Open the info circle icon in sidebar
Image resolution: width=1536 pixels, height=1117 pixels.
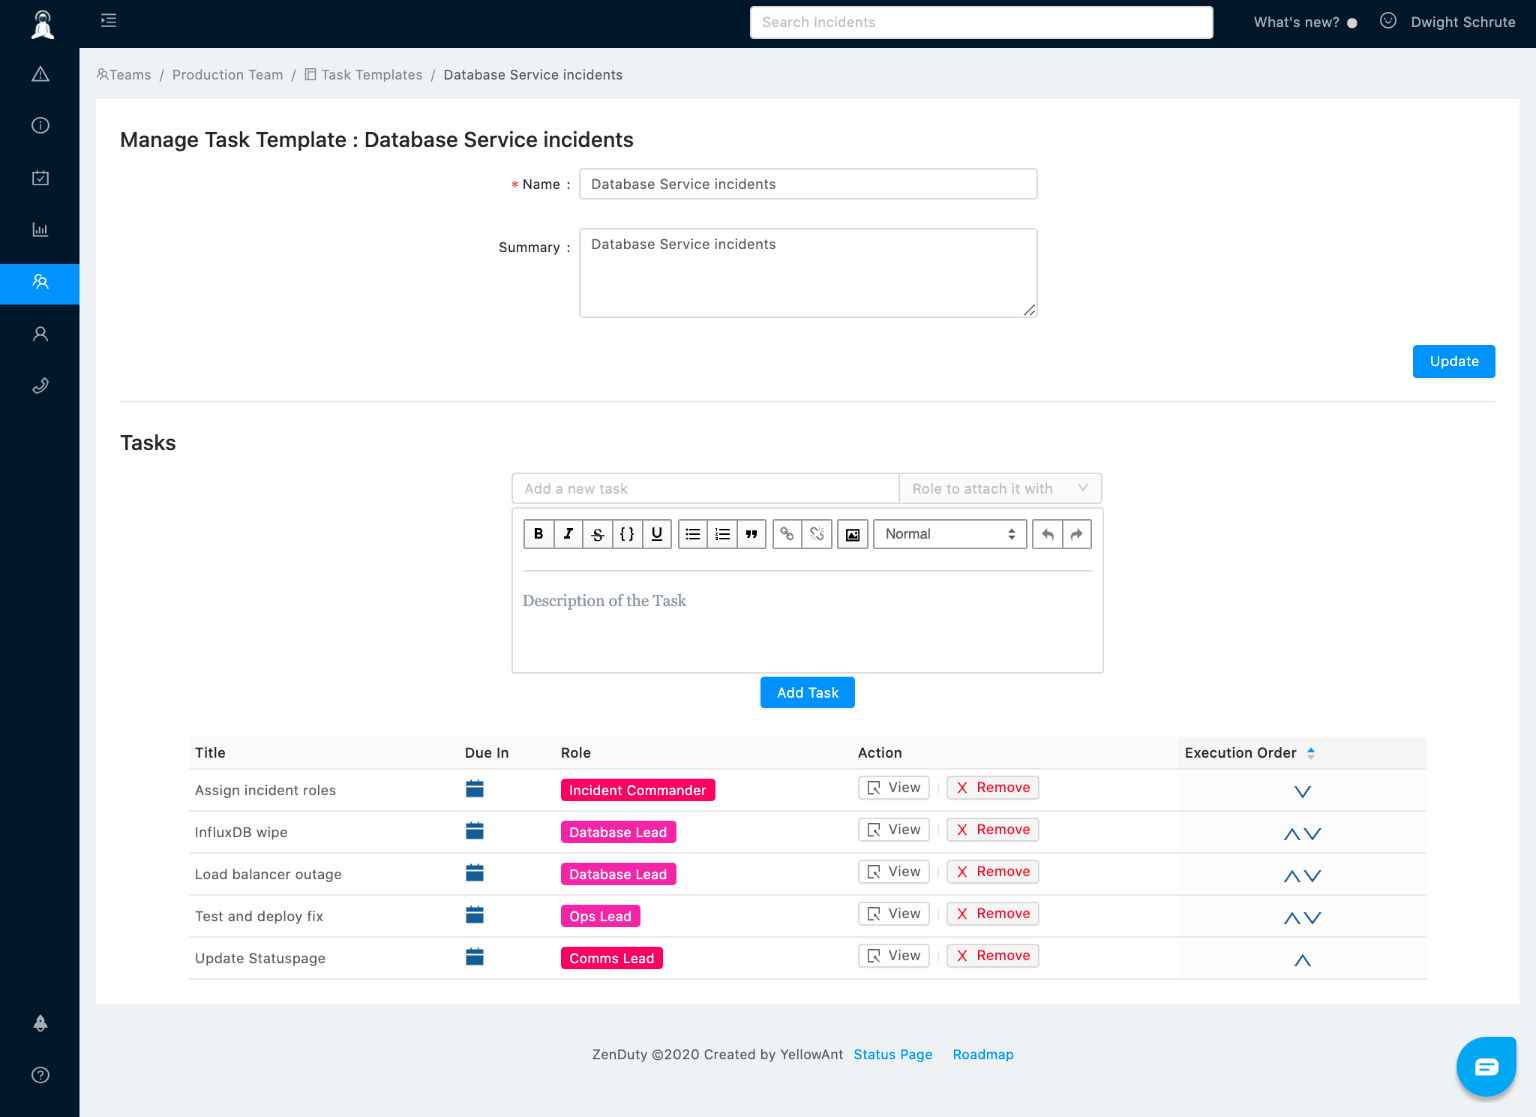[x=40, y=125]
